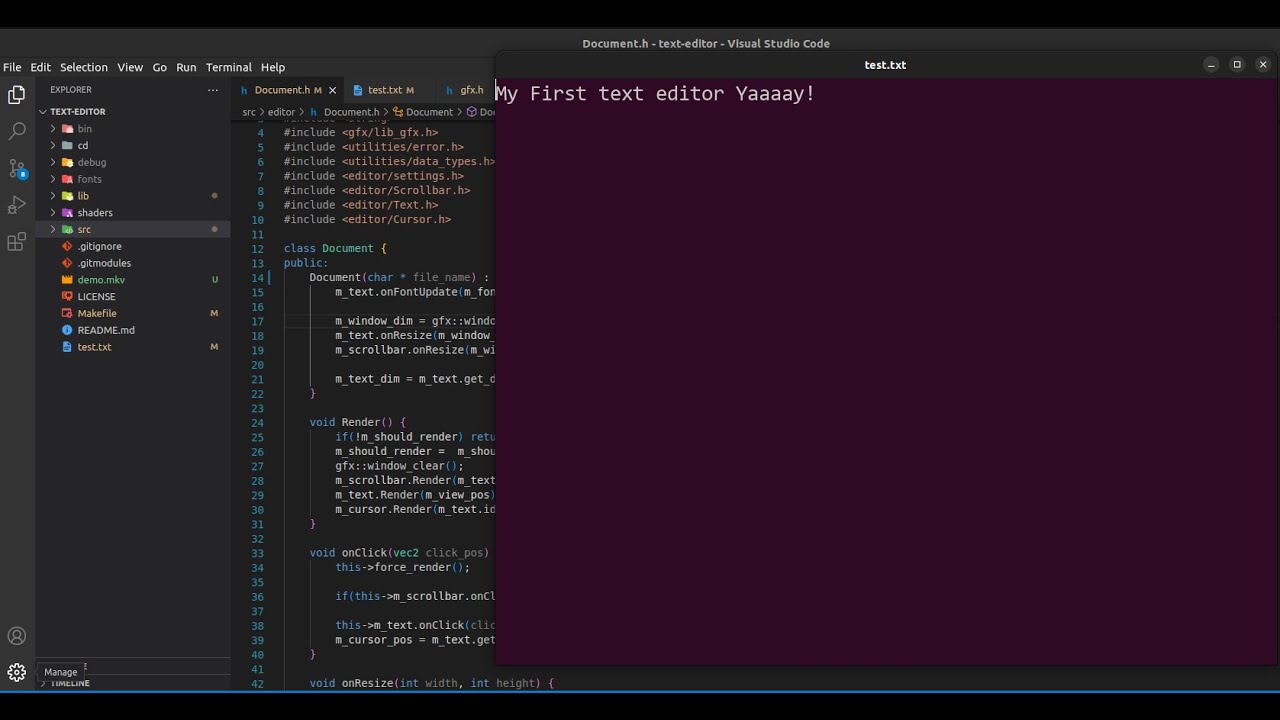Open Run and Debug view

(x=17, y=205)
